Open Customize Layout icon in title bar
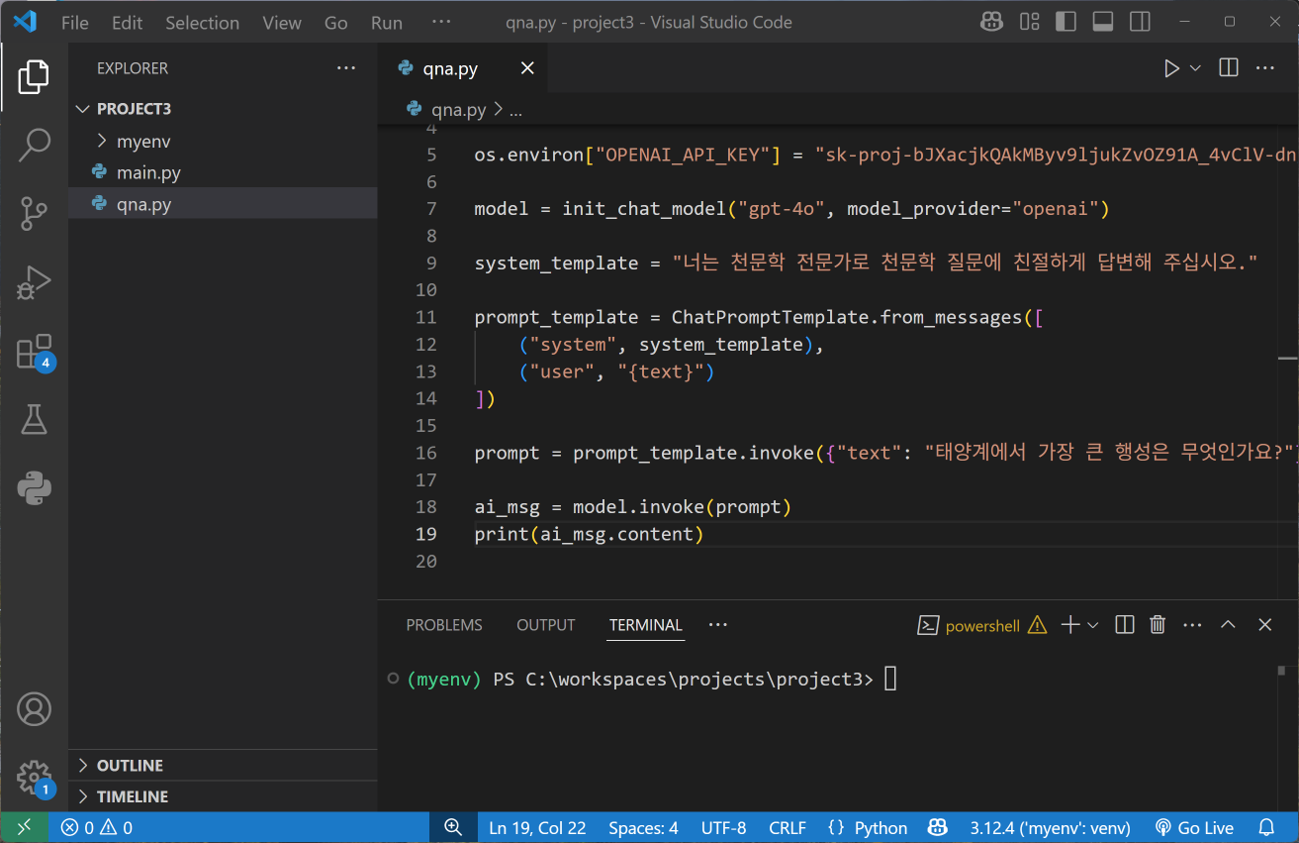The height and width of the screenshot is (843, 1299). pos(1029,22)
